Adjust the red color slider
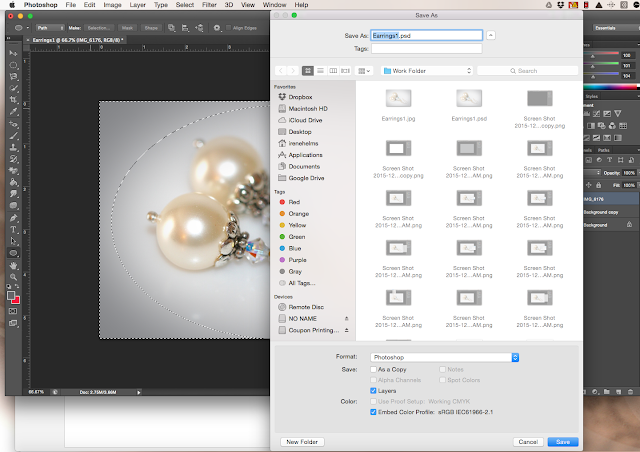The width and height of the screenshot is (640, 452). coord(593,55)
